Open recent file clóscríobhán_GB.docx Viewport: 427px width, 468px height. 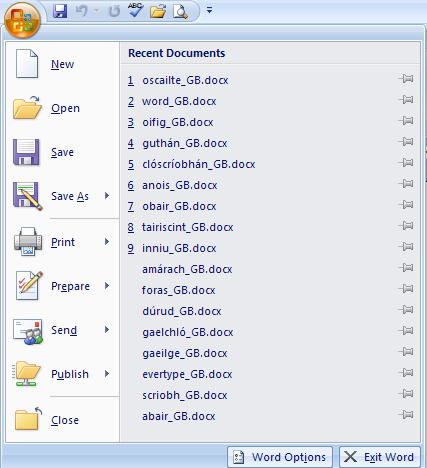click(x=199, y=164)
